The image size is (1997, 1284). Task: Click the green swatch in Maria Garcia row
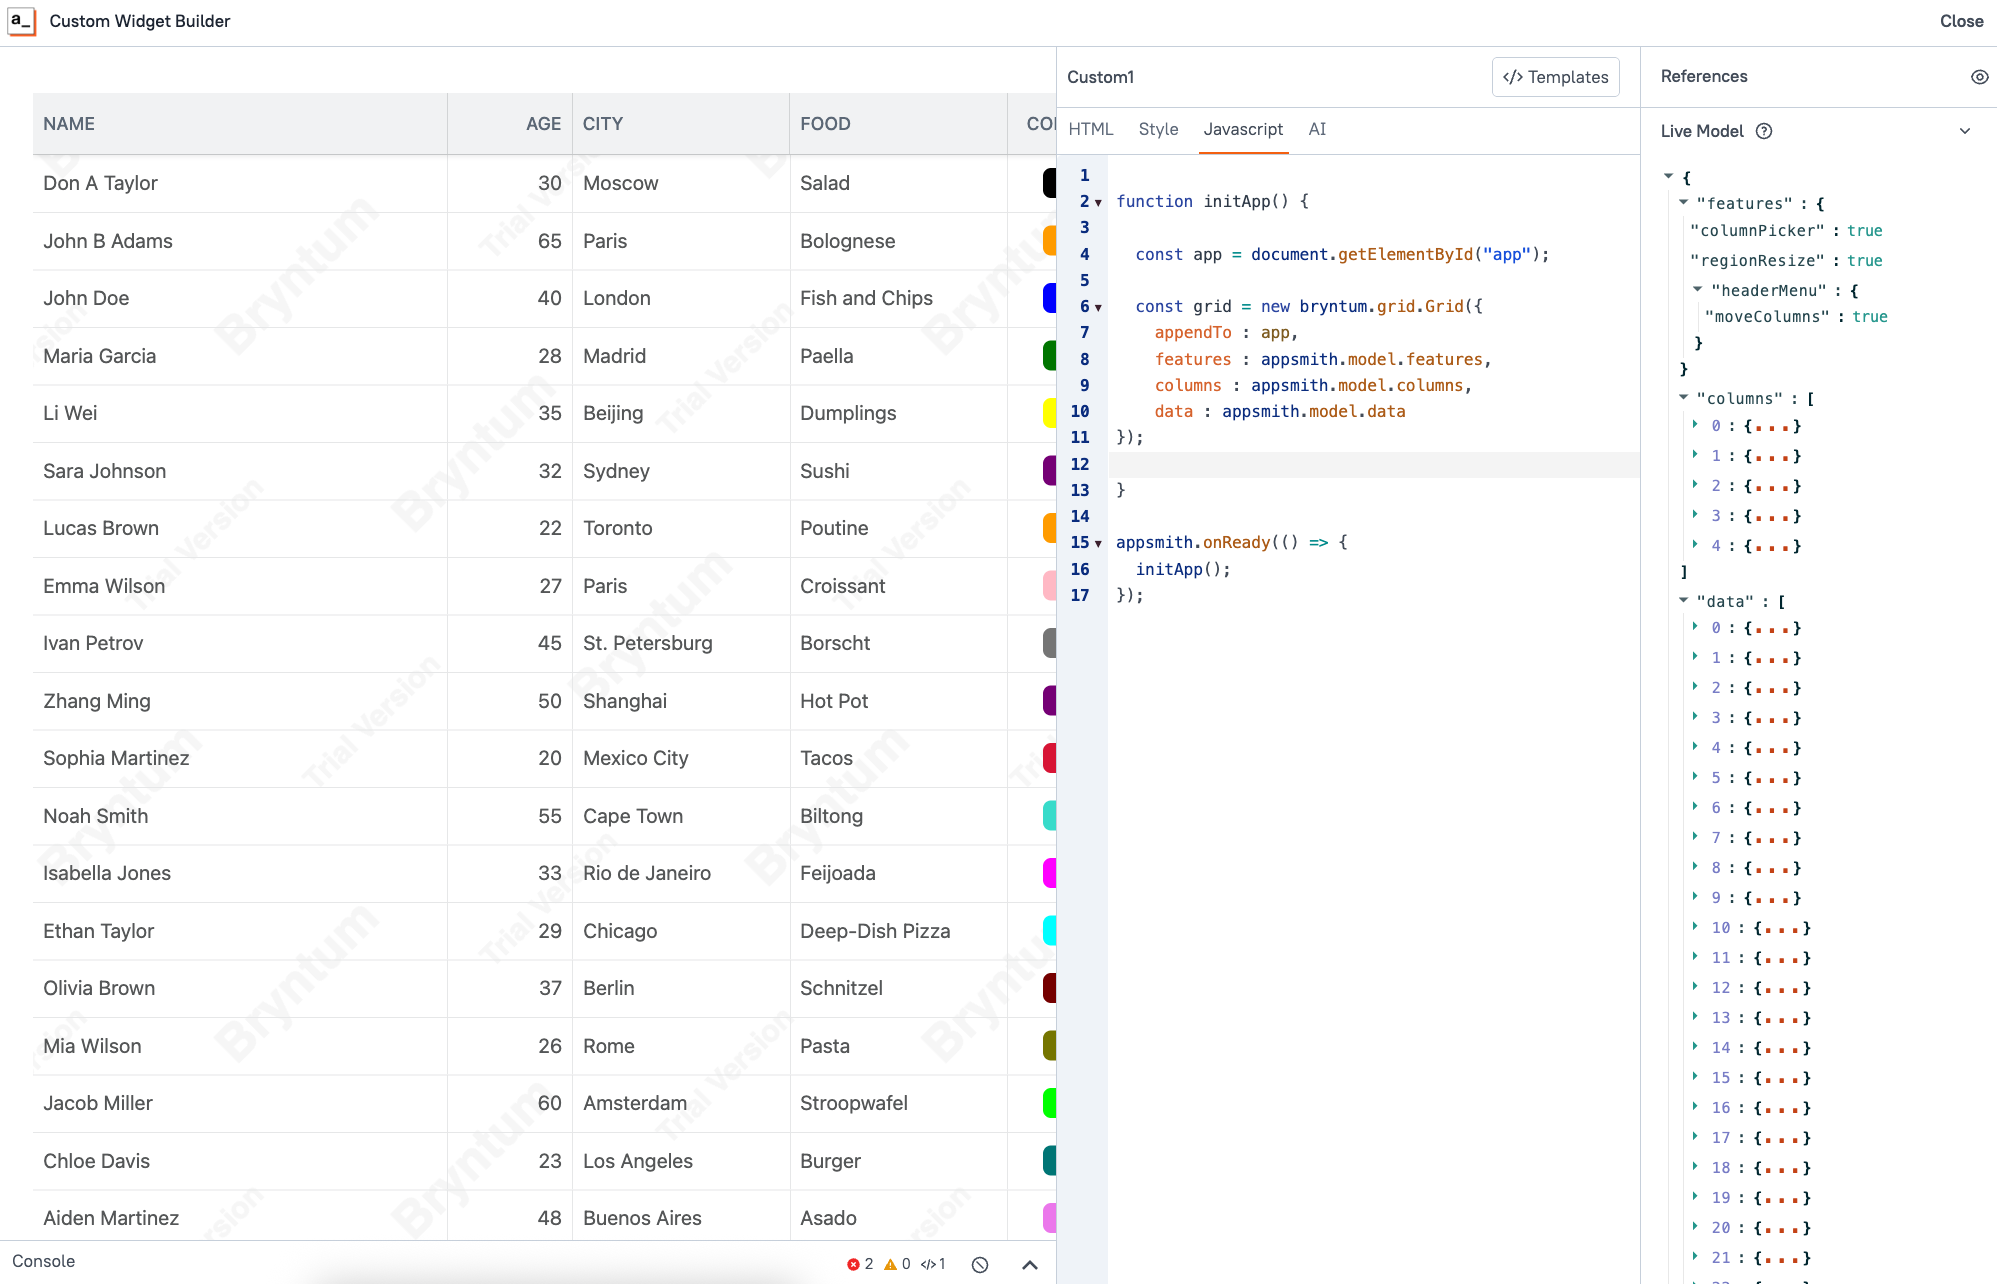pyautogui.click(x=1049, y=356)
